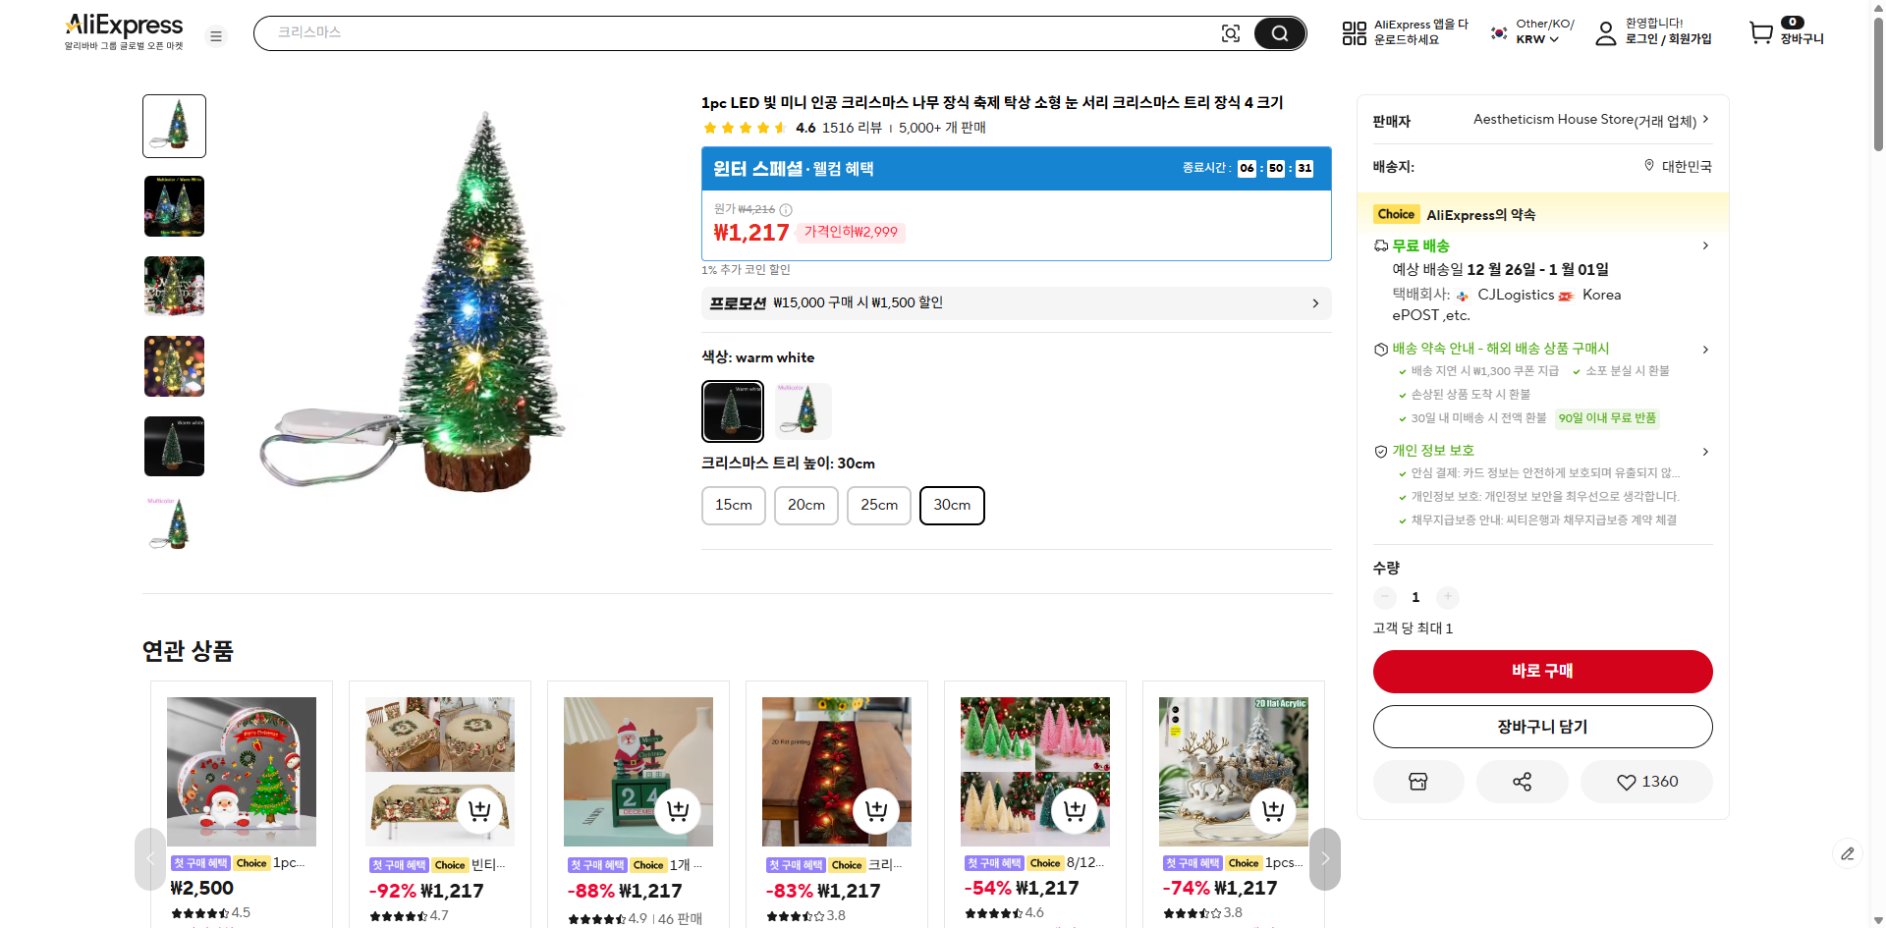1886x928 pixels.
Task: Open the feedback pencil icon at bottom right
Action: click(x=1847, y=854)
